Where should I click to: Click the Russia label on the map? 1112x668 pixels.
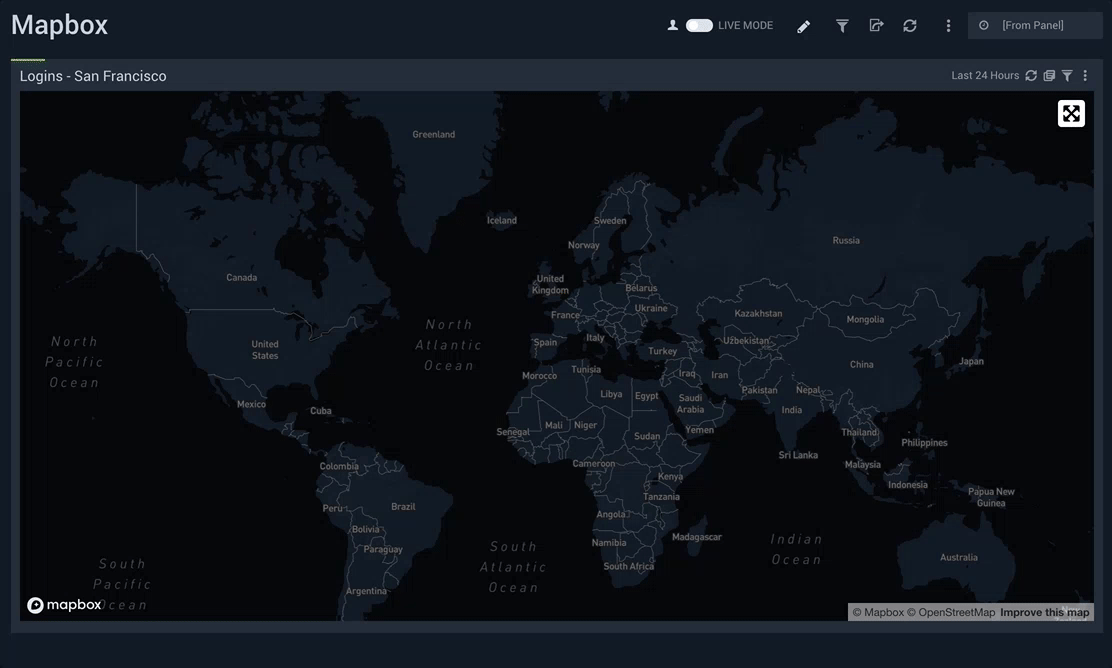pos(846,240)
